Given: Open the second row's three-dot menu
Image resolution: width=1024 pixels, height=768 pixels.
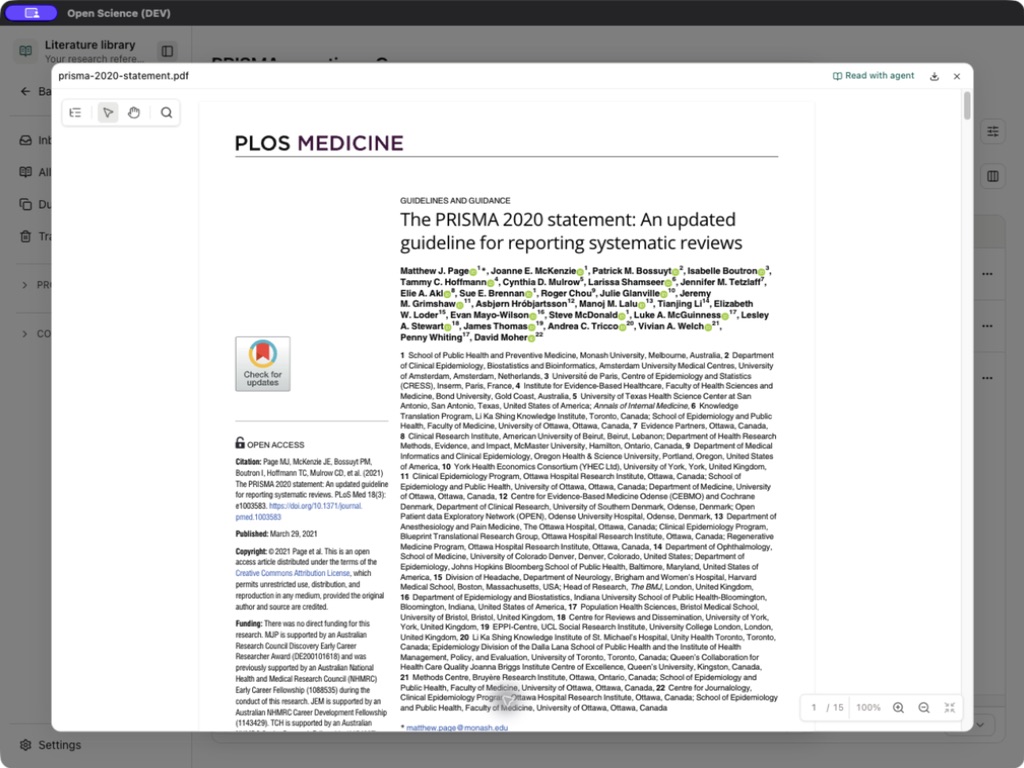Looking at the screenshot, I should pyautogui.click(x=987, y=325).
